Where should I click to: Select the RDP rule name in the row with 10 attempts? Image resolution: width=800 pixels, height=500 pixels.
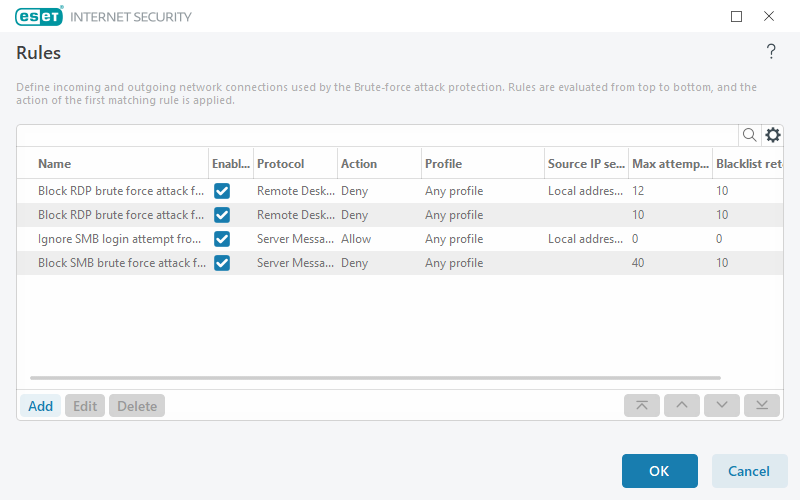121,215
